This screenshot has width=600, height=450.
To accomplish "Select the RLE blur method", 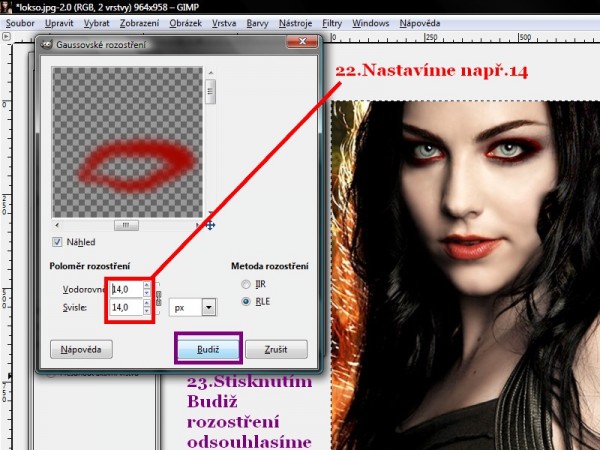I will (x=246, y=302).
